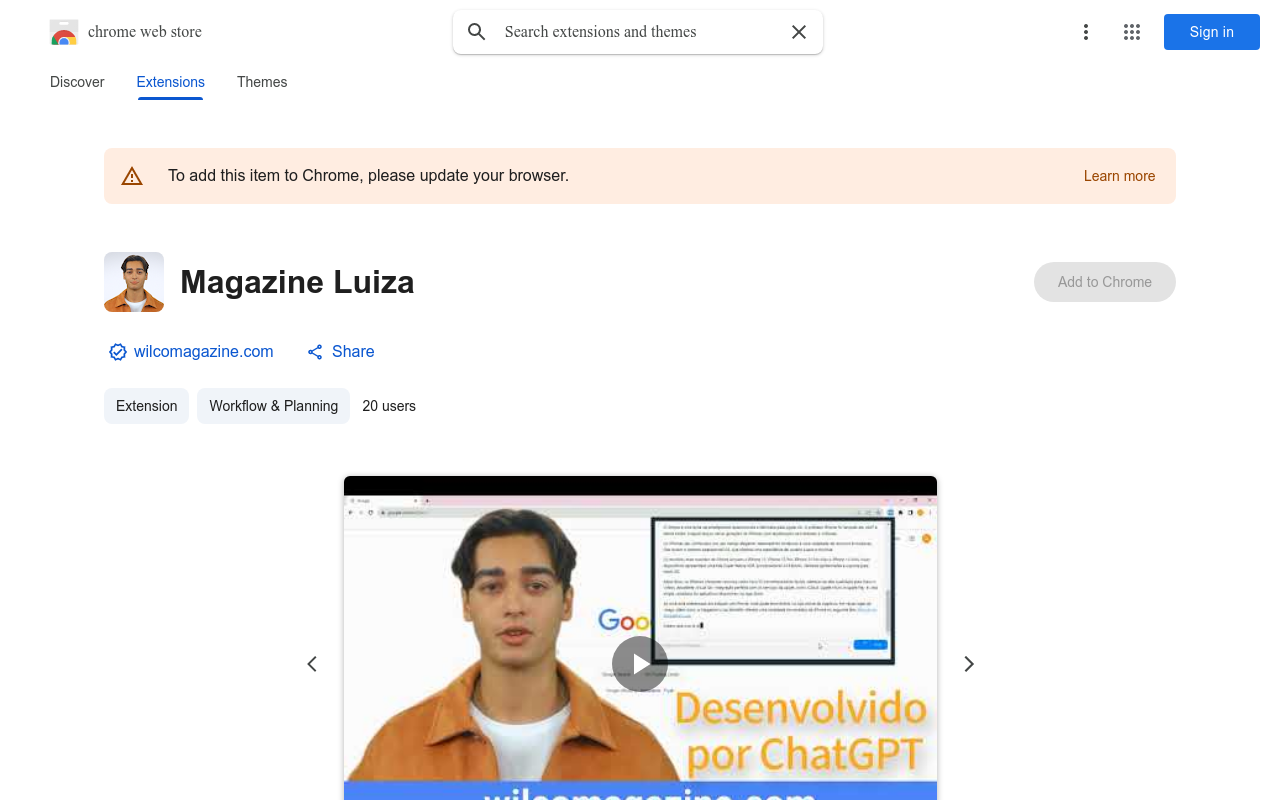Click the Sign in button
This screenshot has width=1280, height=800.
[1212, 32]
